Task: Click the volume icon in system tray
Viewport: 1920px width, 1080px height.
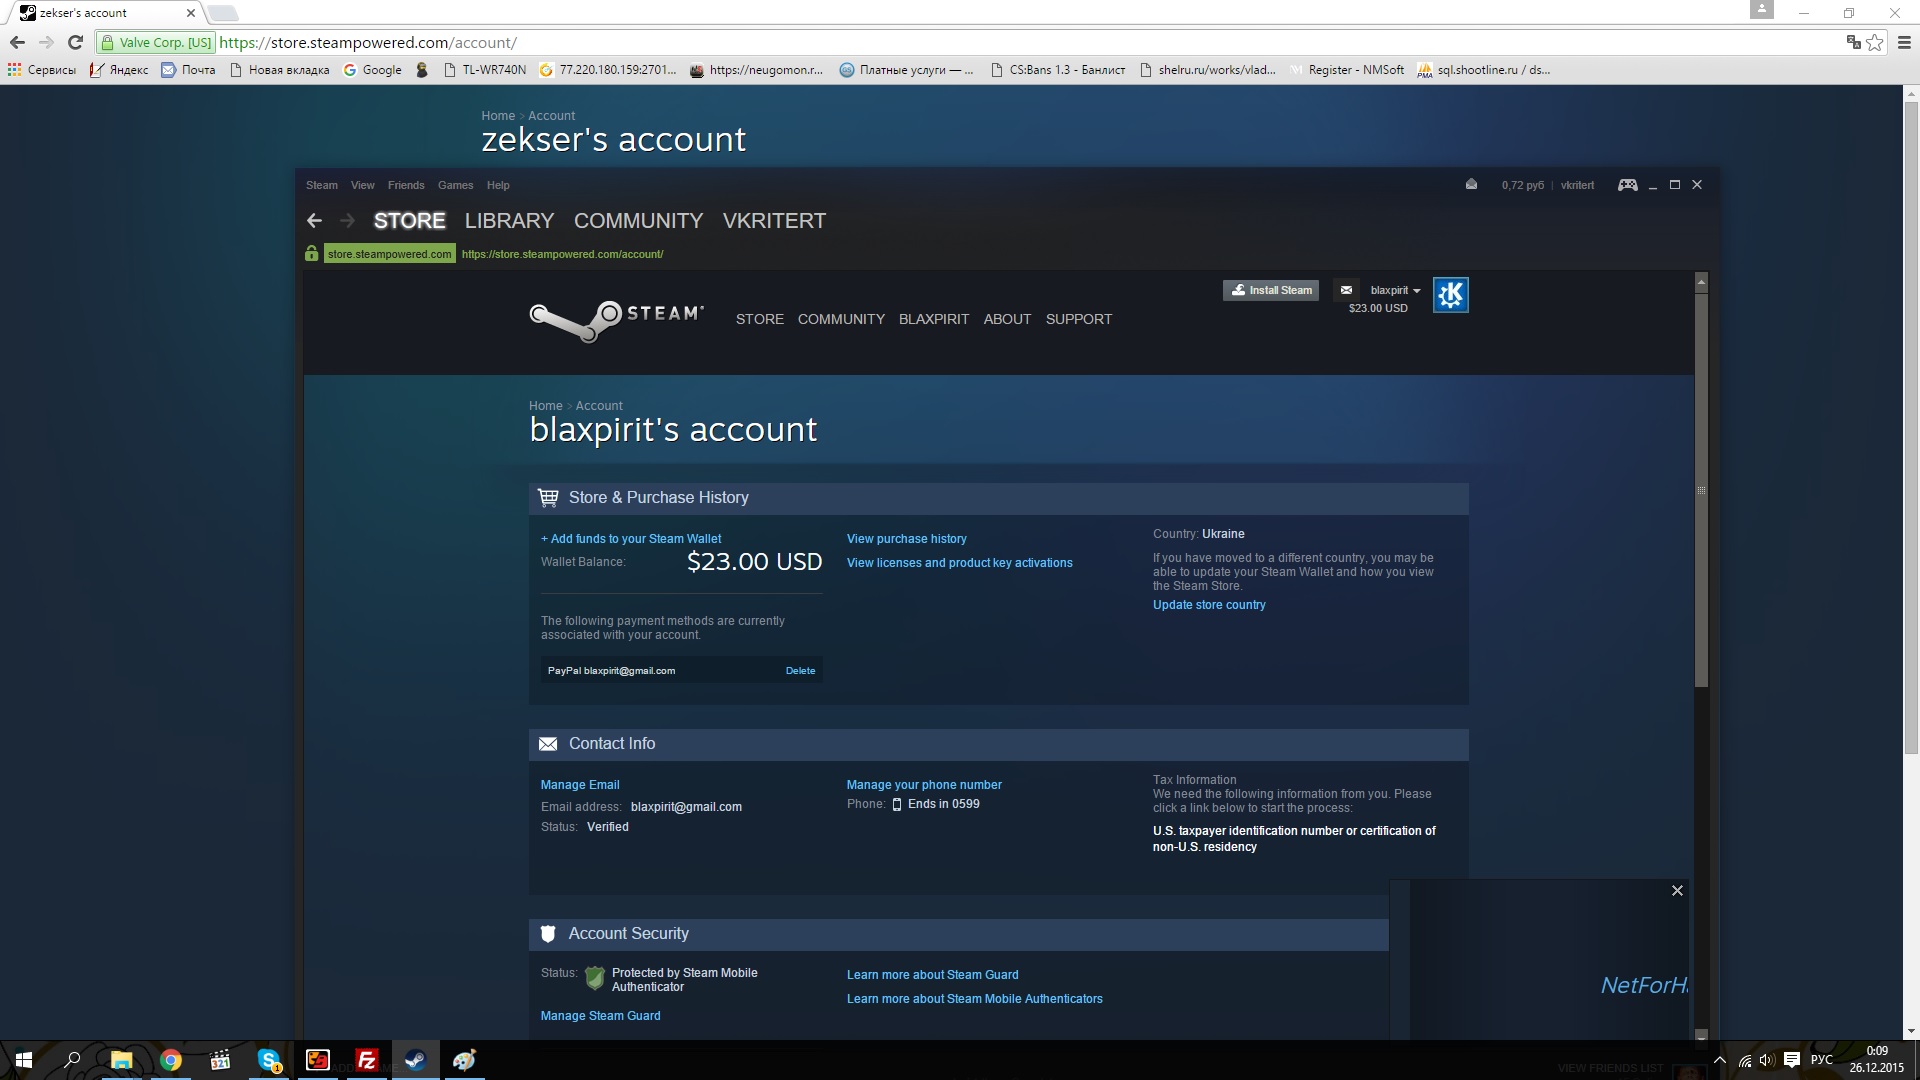Action: click(x=1766, y=1060)
